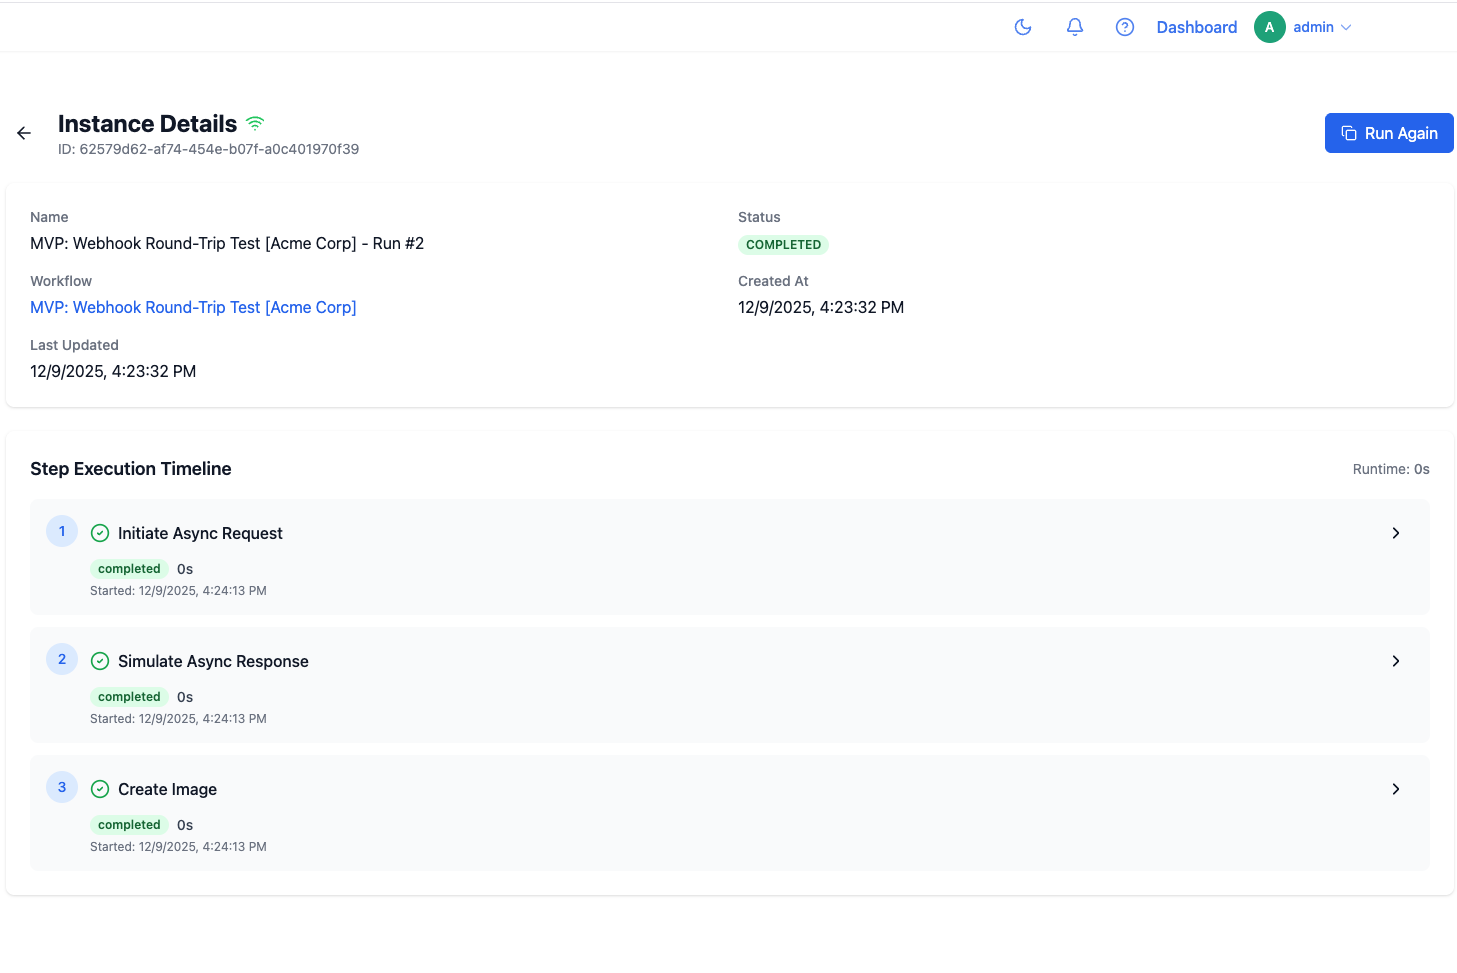Click the live connection signal icon beside Instance Details
1457x973 pixels.
coord(255,122)
